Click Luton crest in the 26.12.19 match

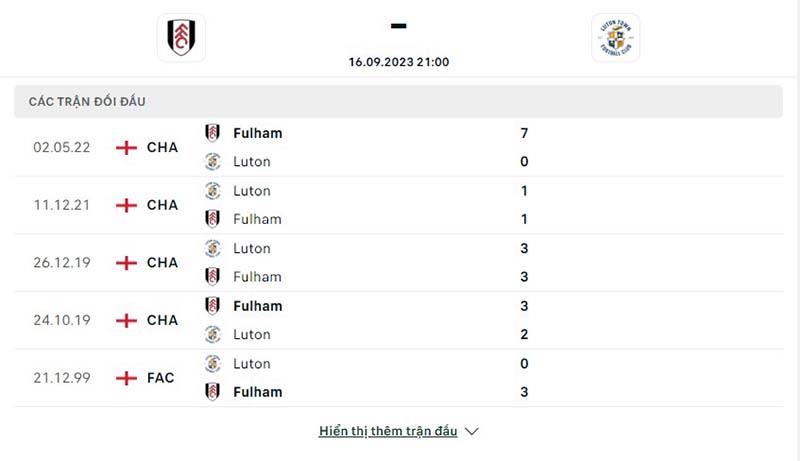[x=213, y=248]
